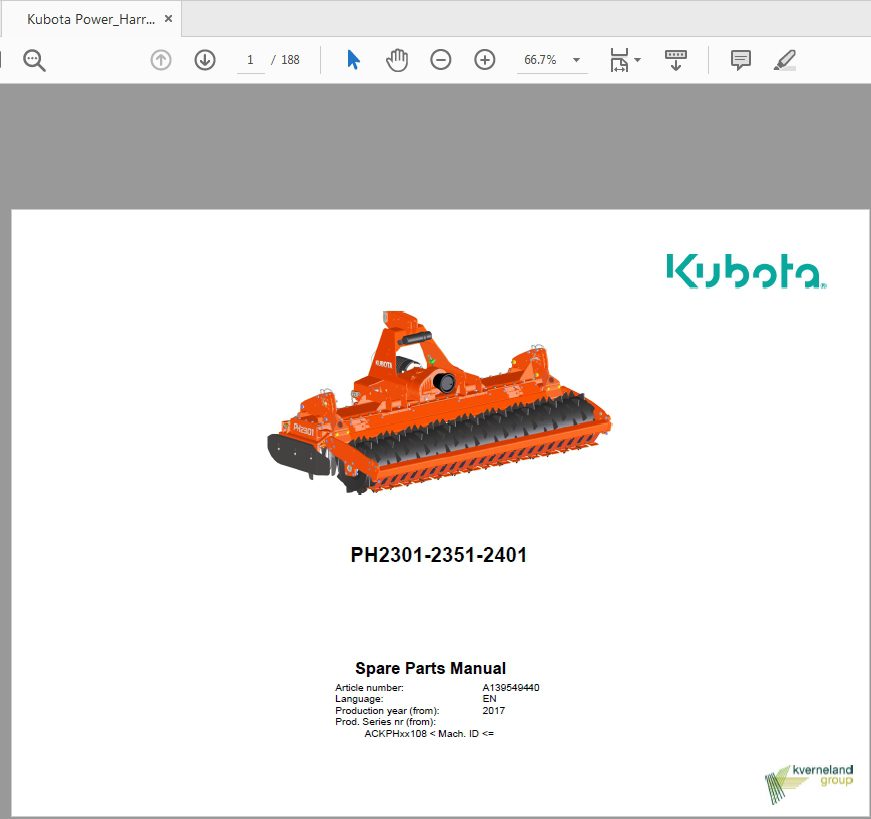This screenshot has height=819, width=871.
Task: Click the orange power harrow image
Action: [x=439, y=402]
